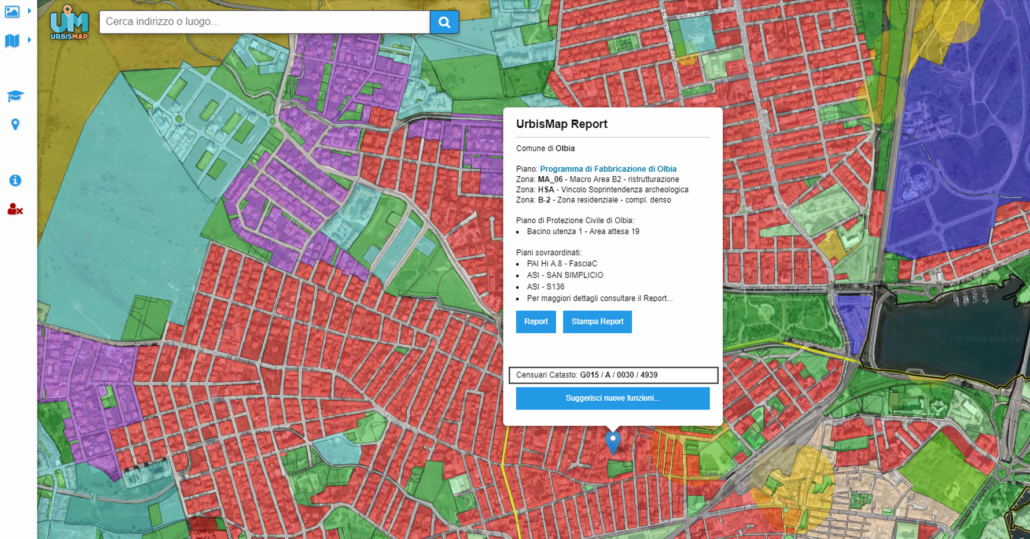
Task: Click Suggerisci nuove funzioni button
Action: (x=613, y=399)
